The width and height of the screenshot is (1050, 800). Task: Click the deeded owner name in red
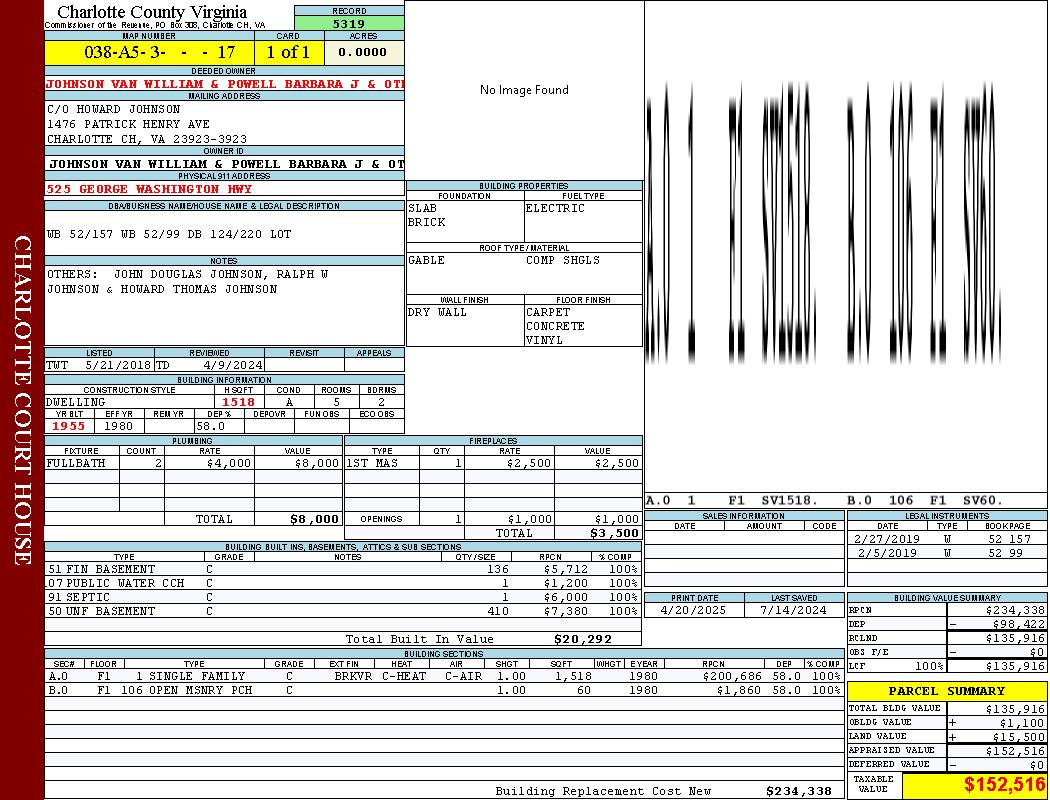[225, 84]
